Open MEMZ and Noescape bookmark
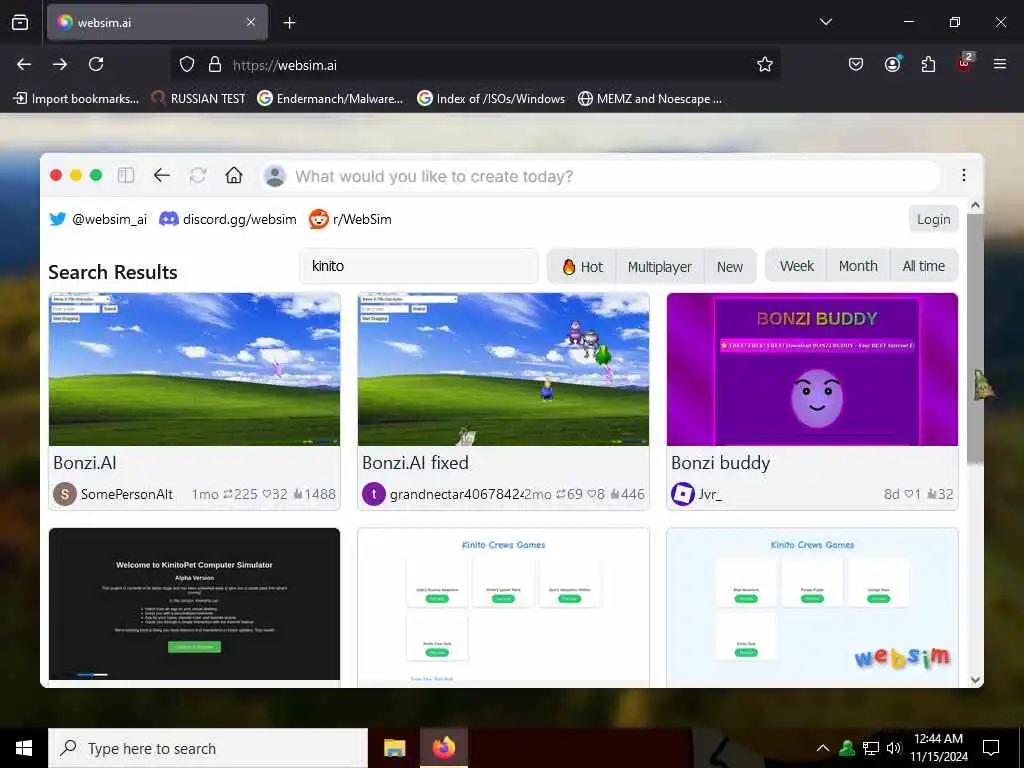Image resolution: width=1024 pixels, height=768 pixels. pyautogui.click(x=650, y=99)
